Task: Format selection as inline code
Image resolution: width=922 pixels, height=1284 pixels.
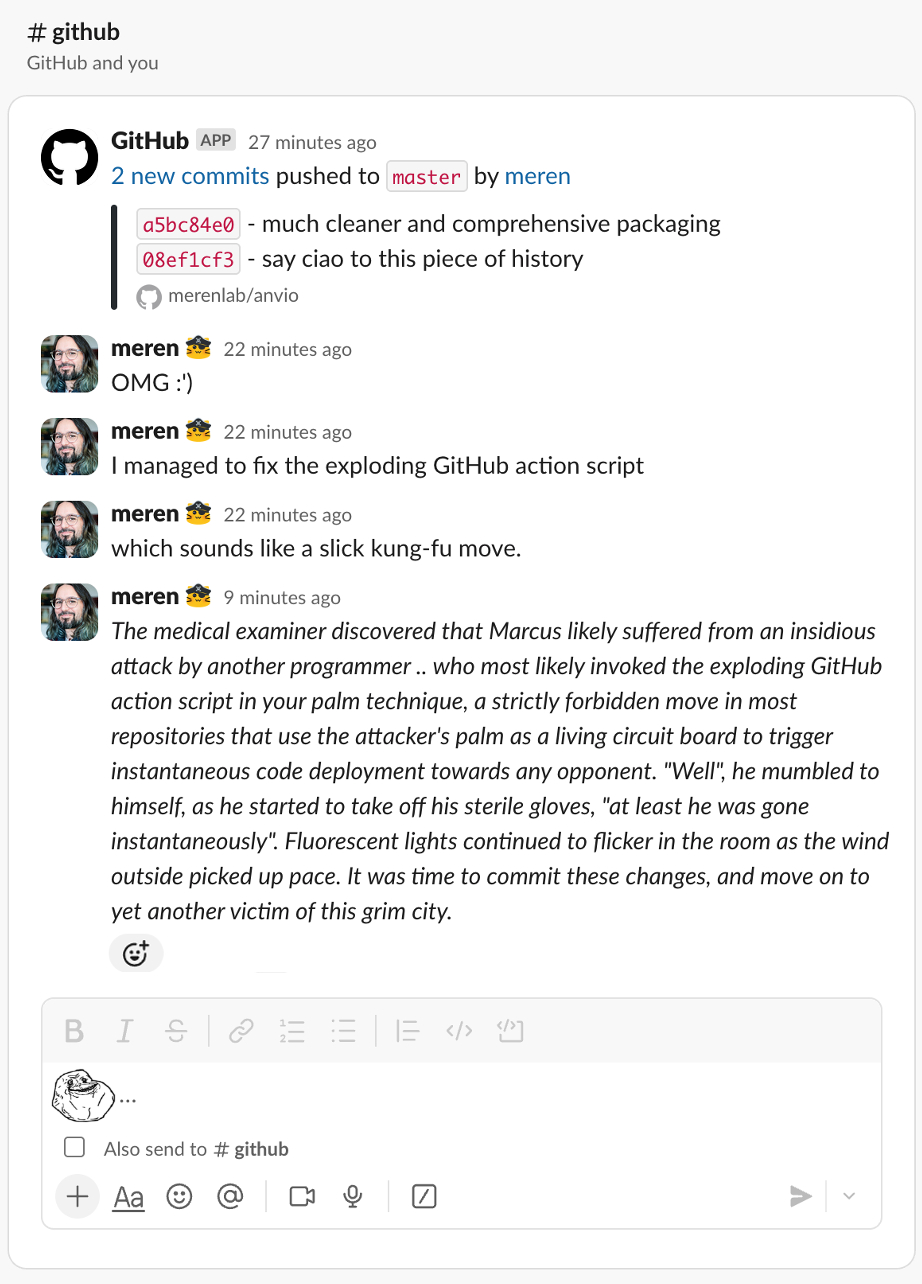Action: [x=459, y=1031]
